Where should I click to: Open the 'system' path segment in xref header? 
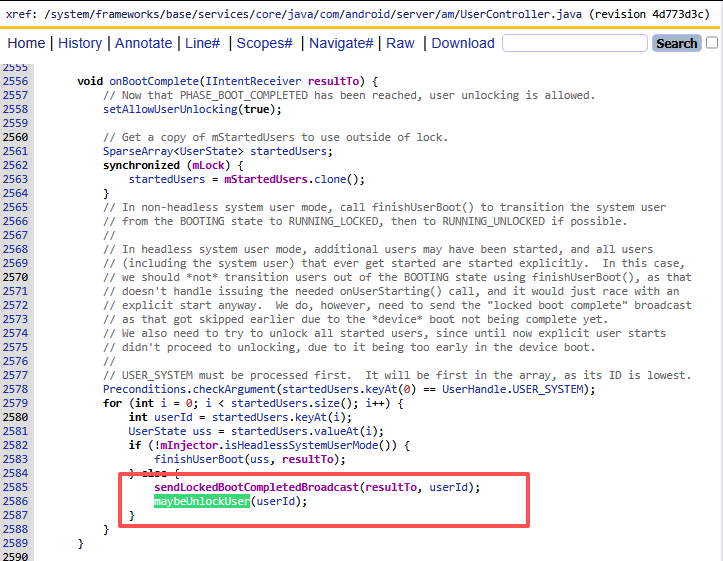69,14
